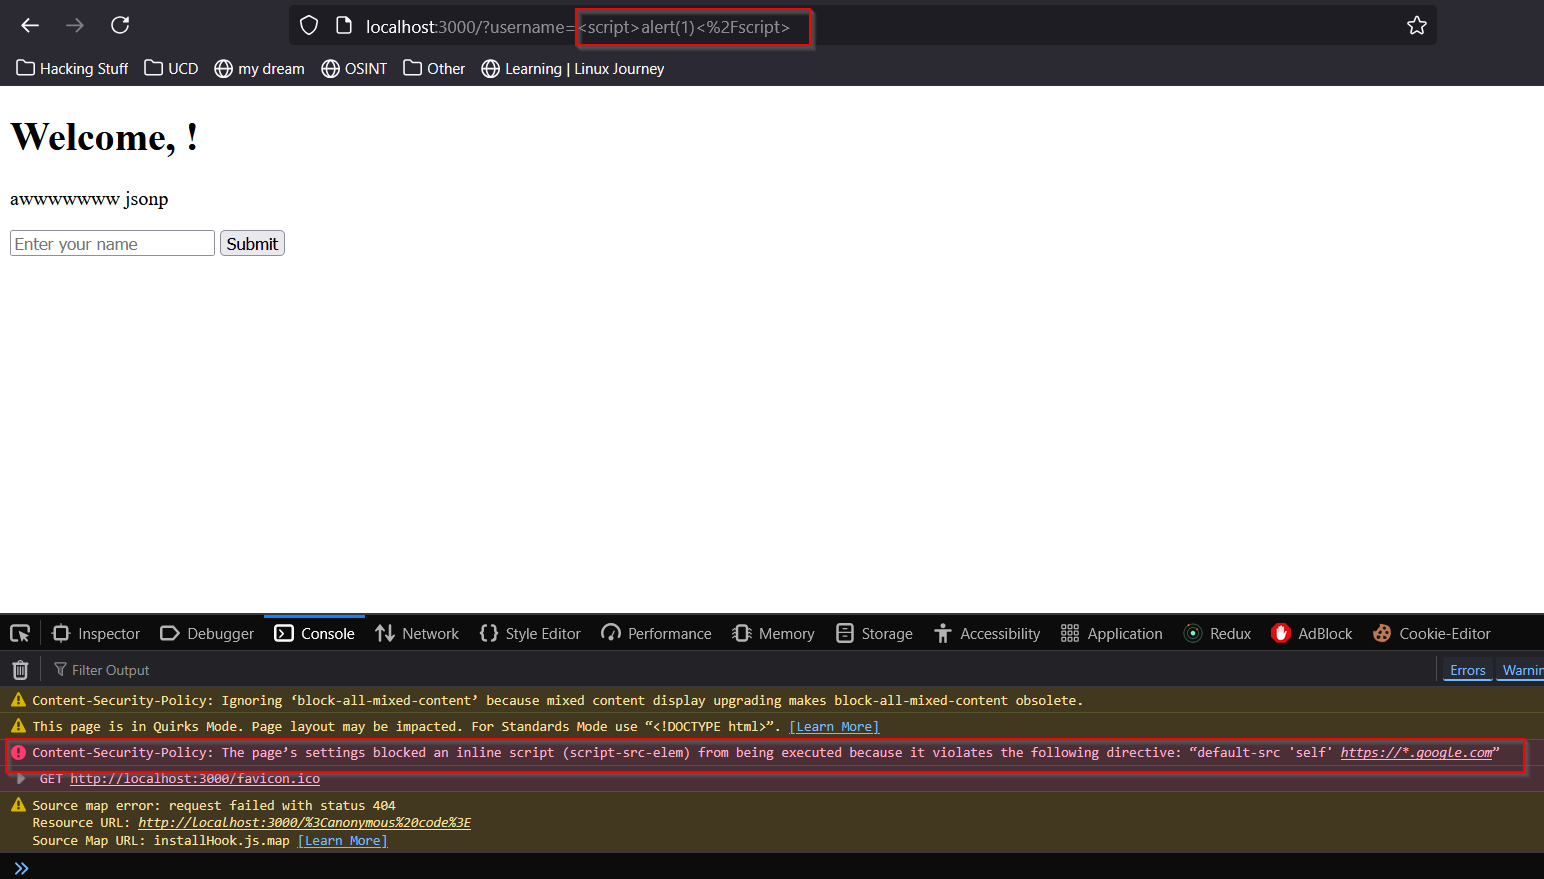The image size is (1544, 879).
Task: Open the Other bookmarks folder
Action: [434, 68]
